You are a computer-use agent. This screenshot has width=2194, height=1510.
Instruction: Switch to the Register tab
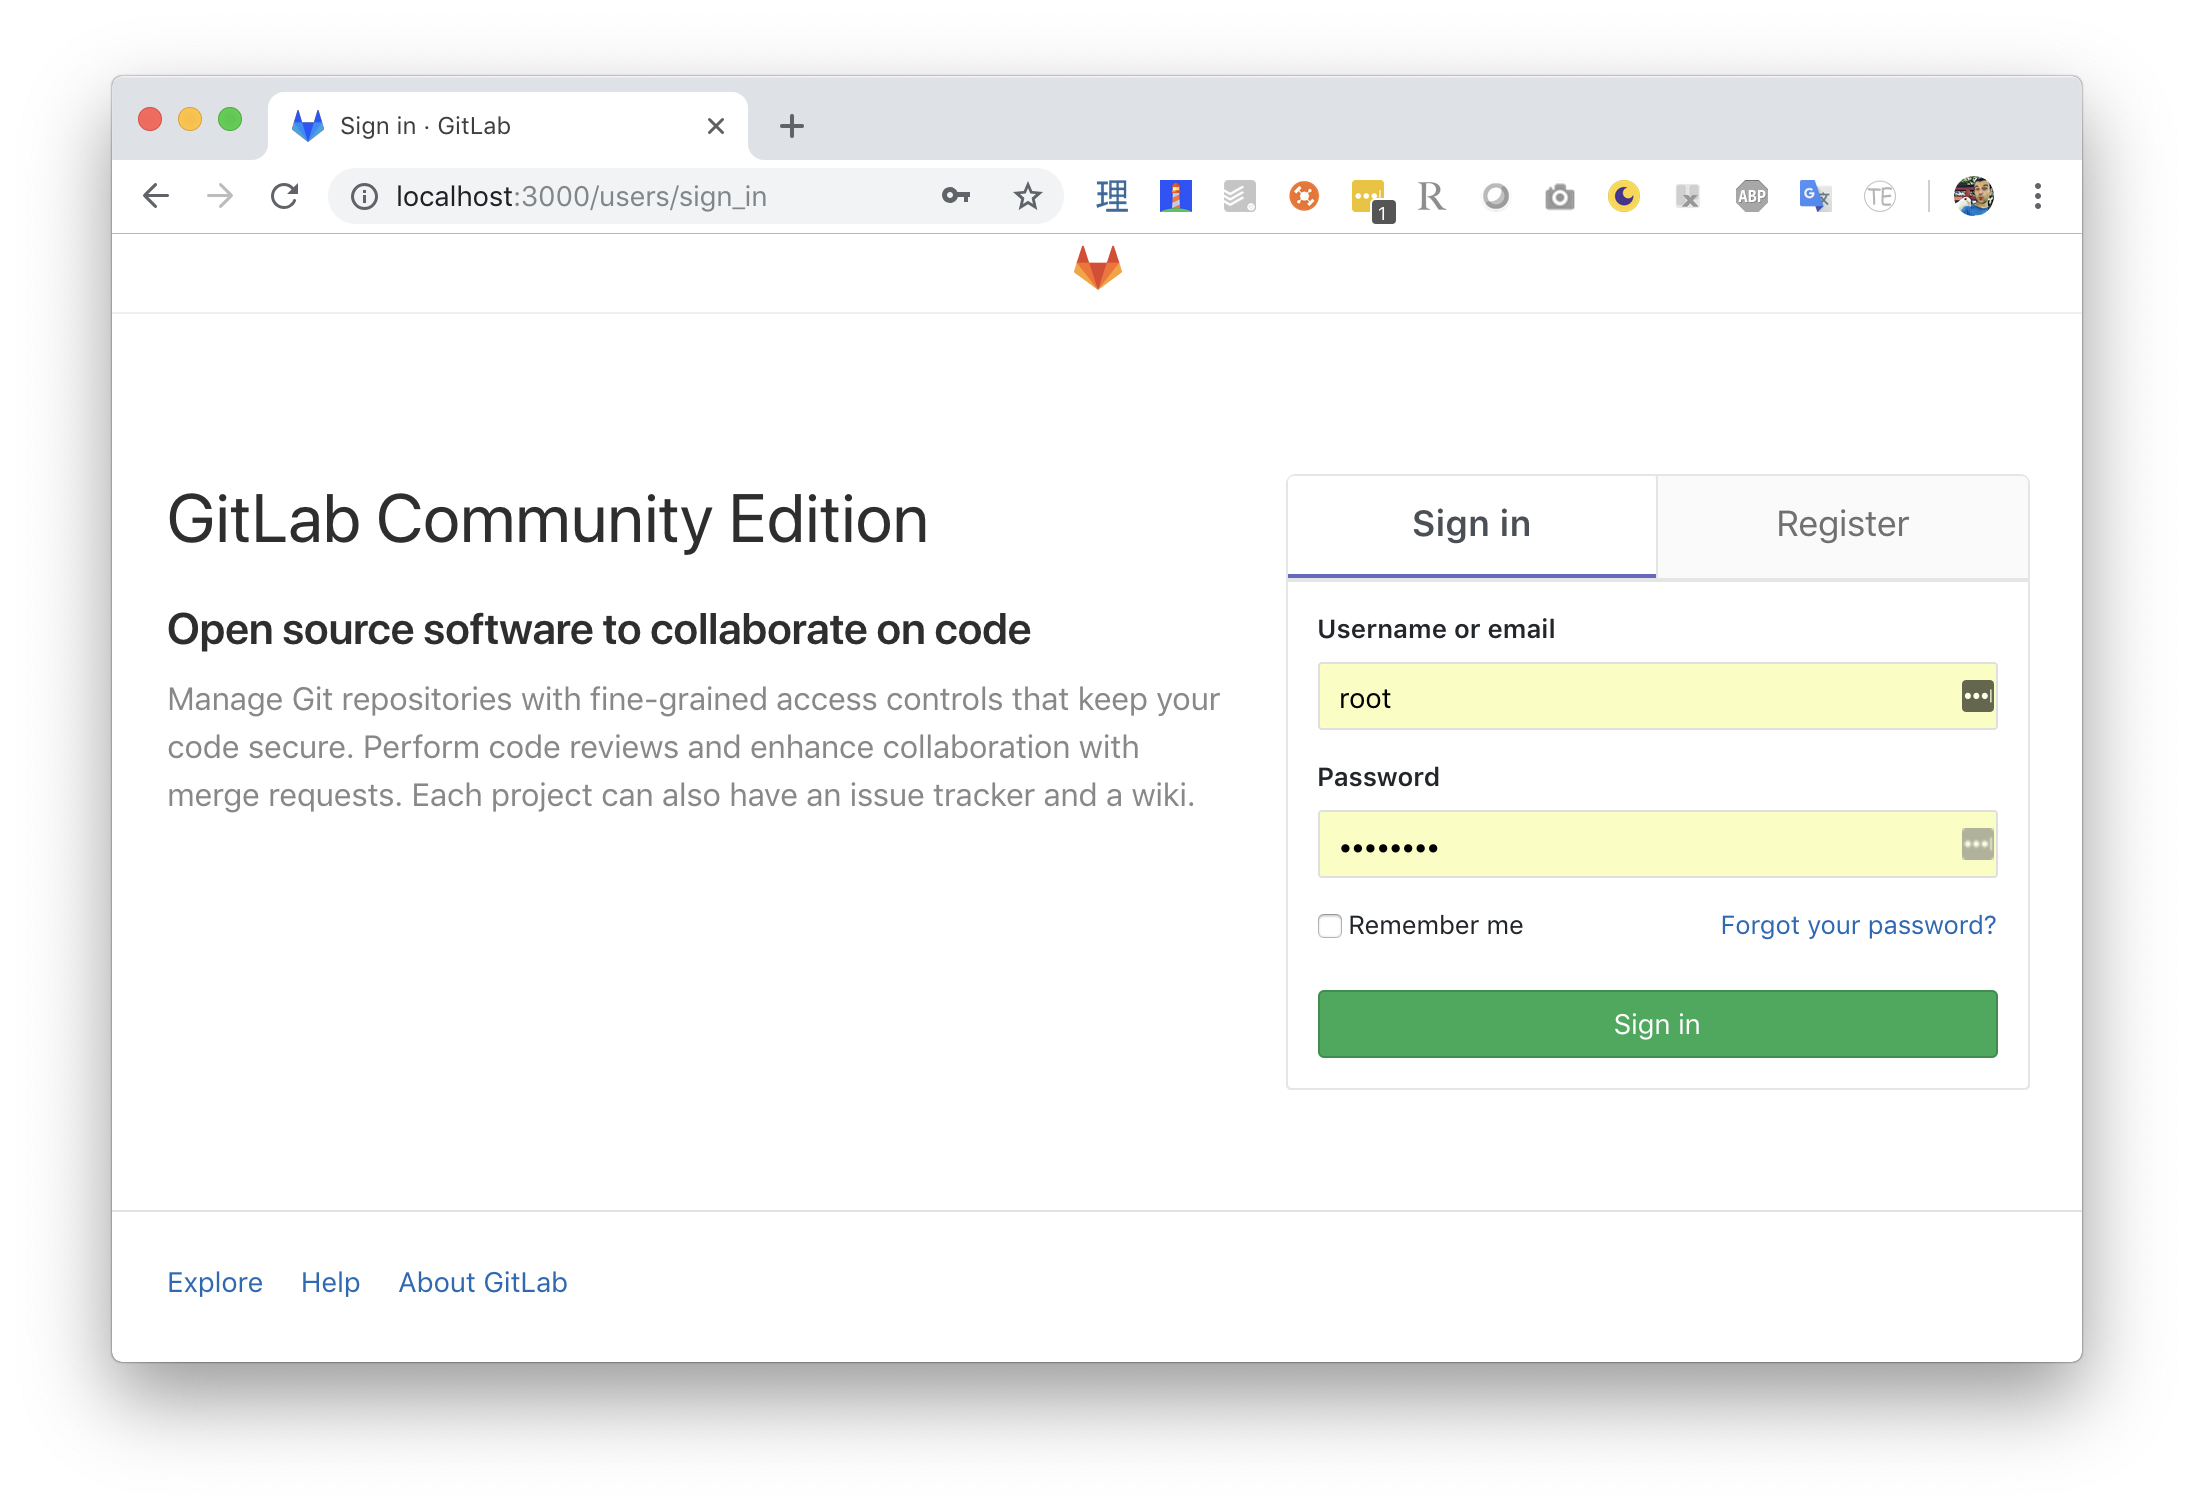click(x=1841, y=524)
